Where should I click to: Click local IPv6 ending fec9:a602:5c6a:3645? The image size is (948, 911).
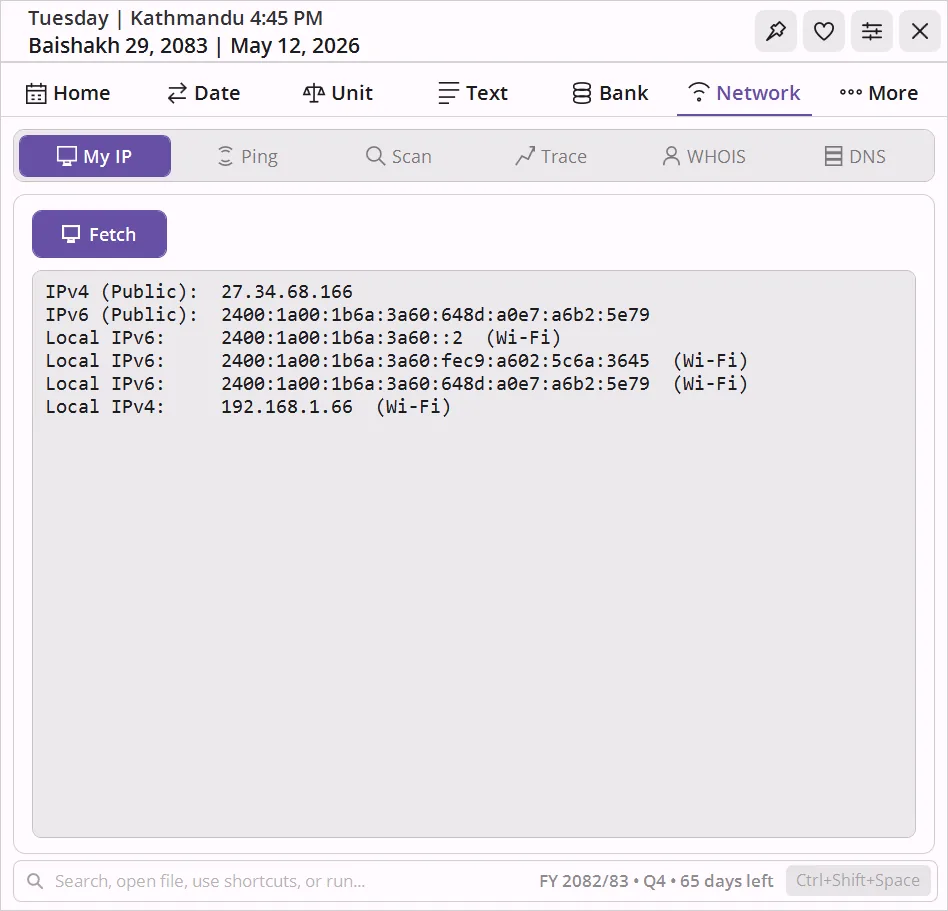click(x=435, y=360)
